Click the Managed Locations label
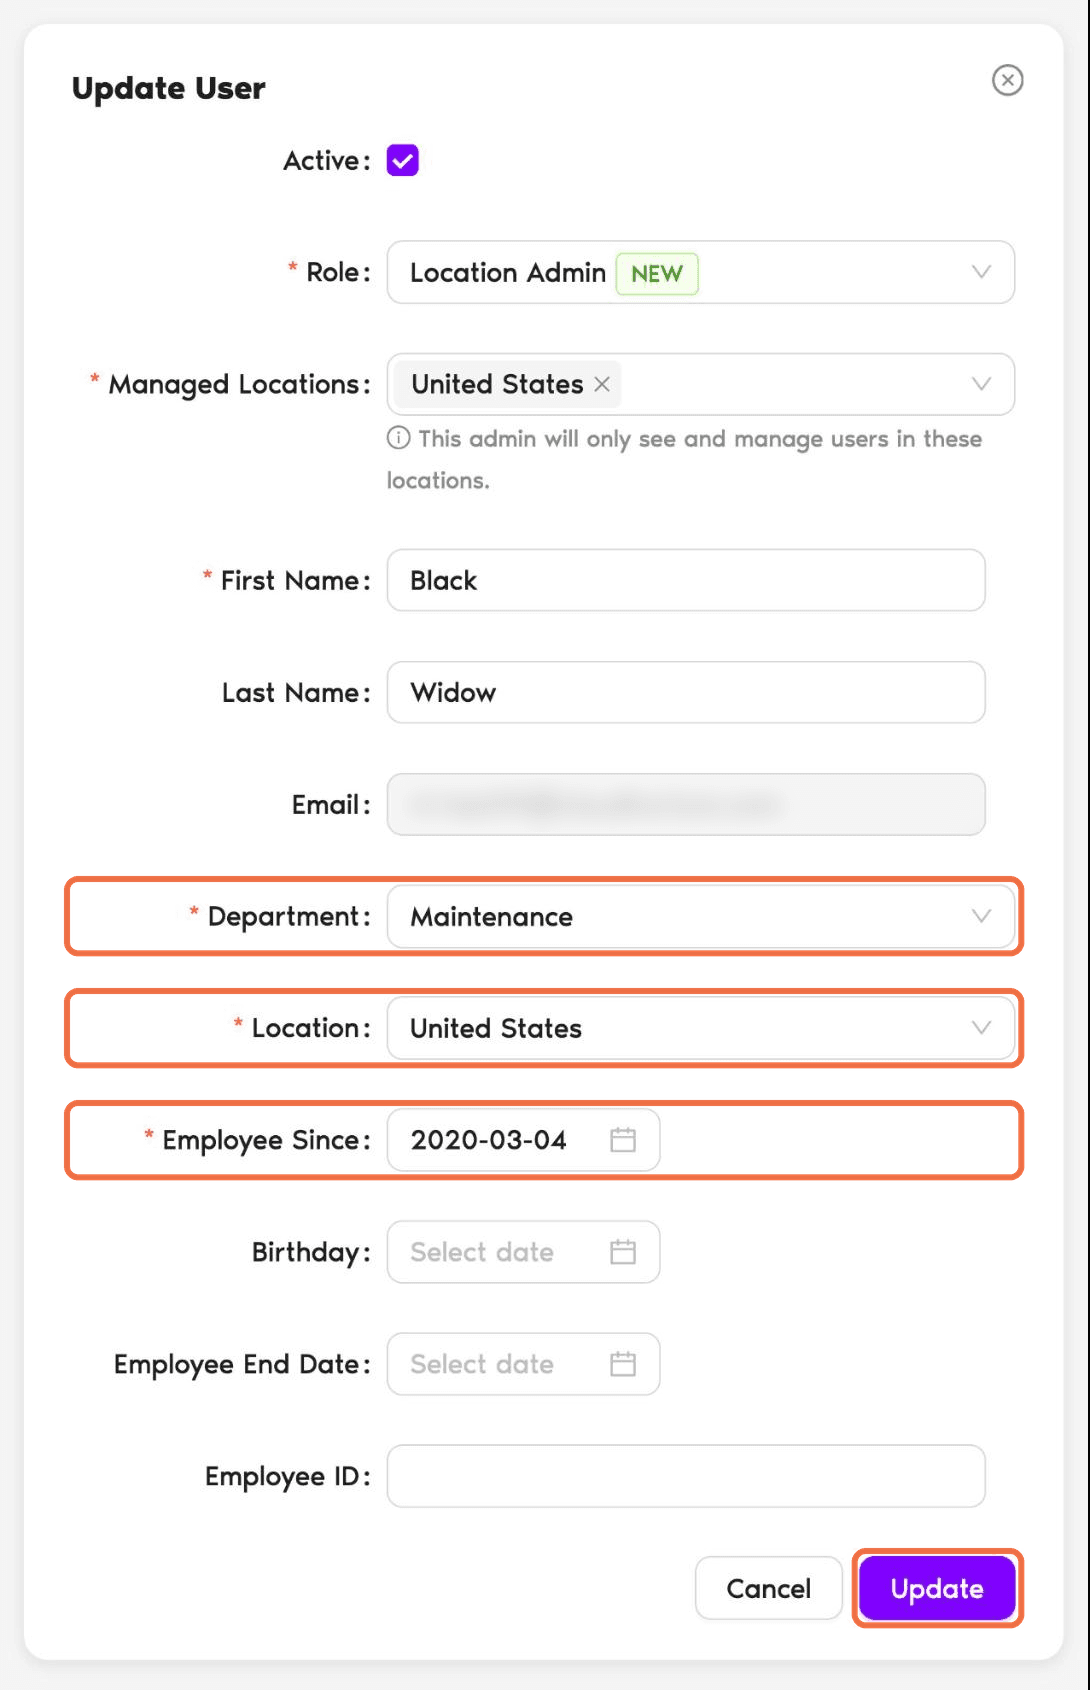Image resolution: width=1090 pixels, height=1690 pixels. pos(239,385)
